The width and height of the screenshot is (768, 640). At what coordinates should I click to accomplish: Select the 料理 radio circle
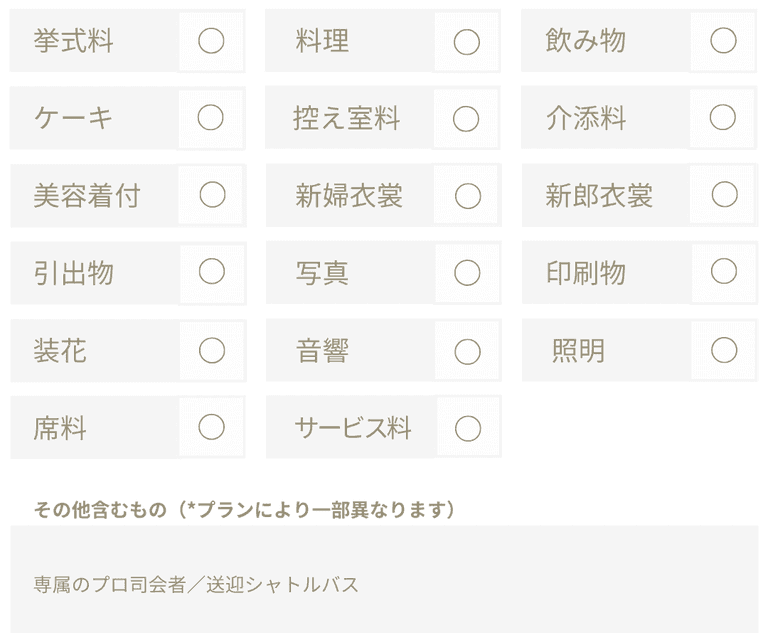pos(467,41)
